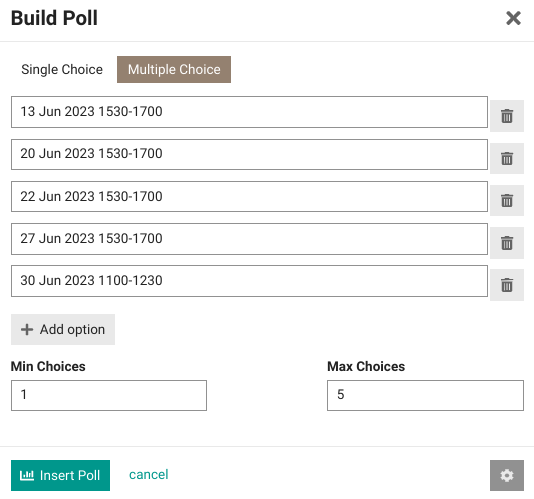Edit the 22 Jun 2023 1530-1700 option text

tap(249, 197)
